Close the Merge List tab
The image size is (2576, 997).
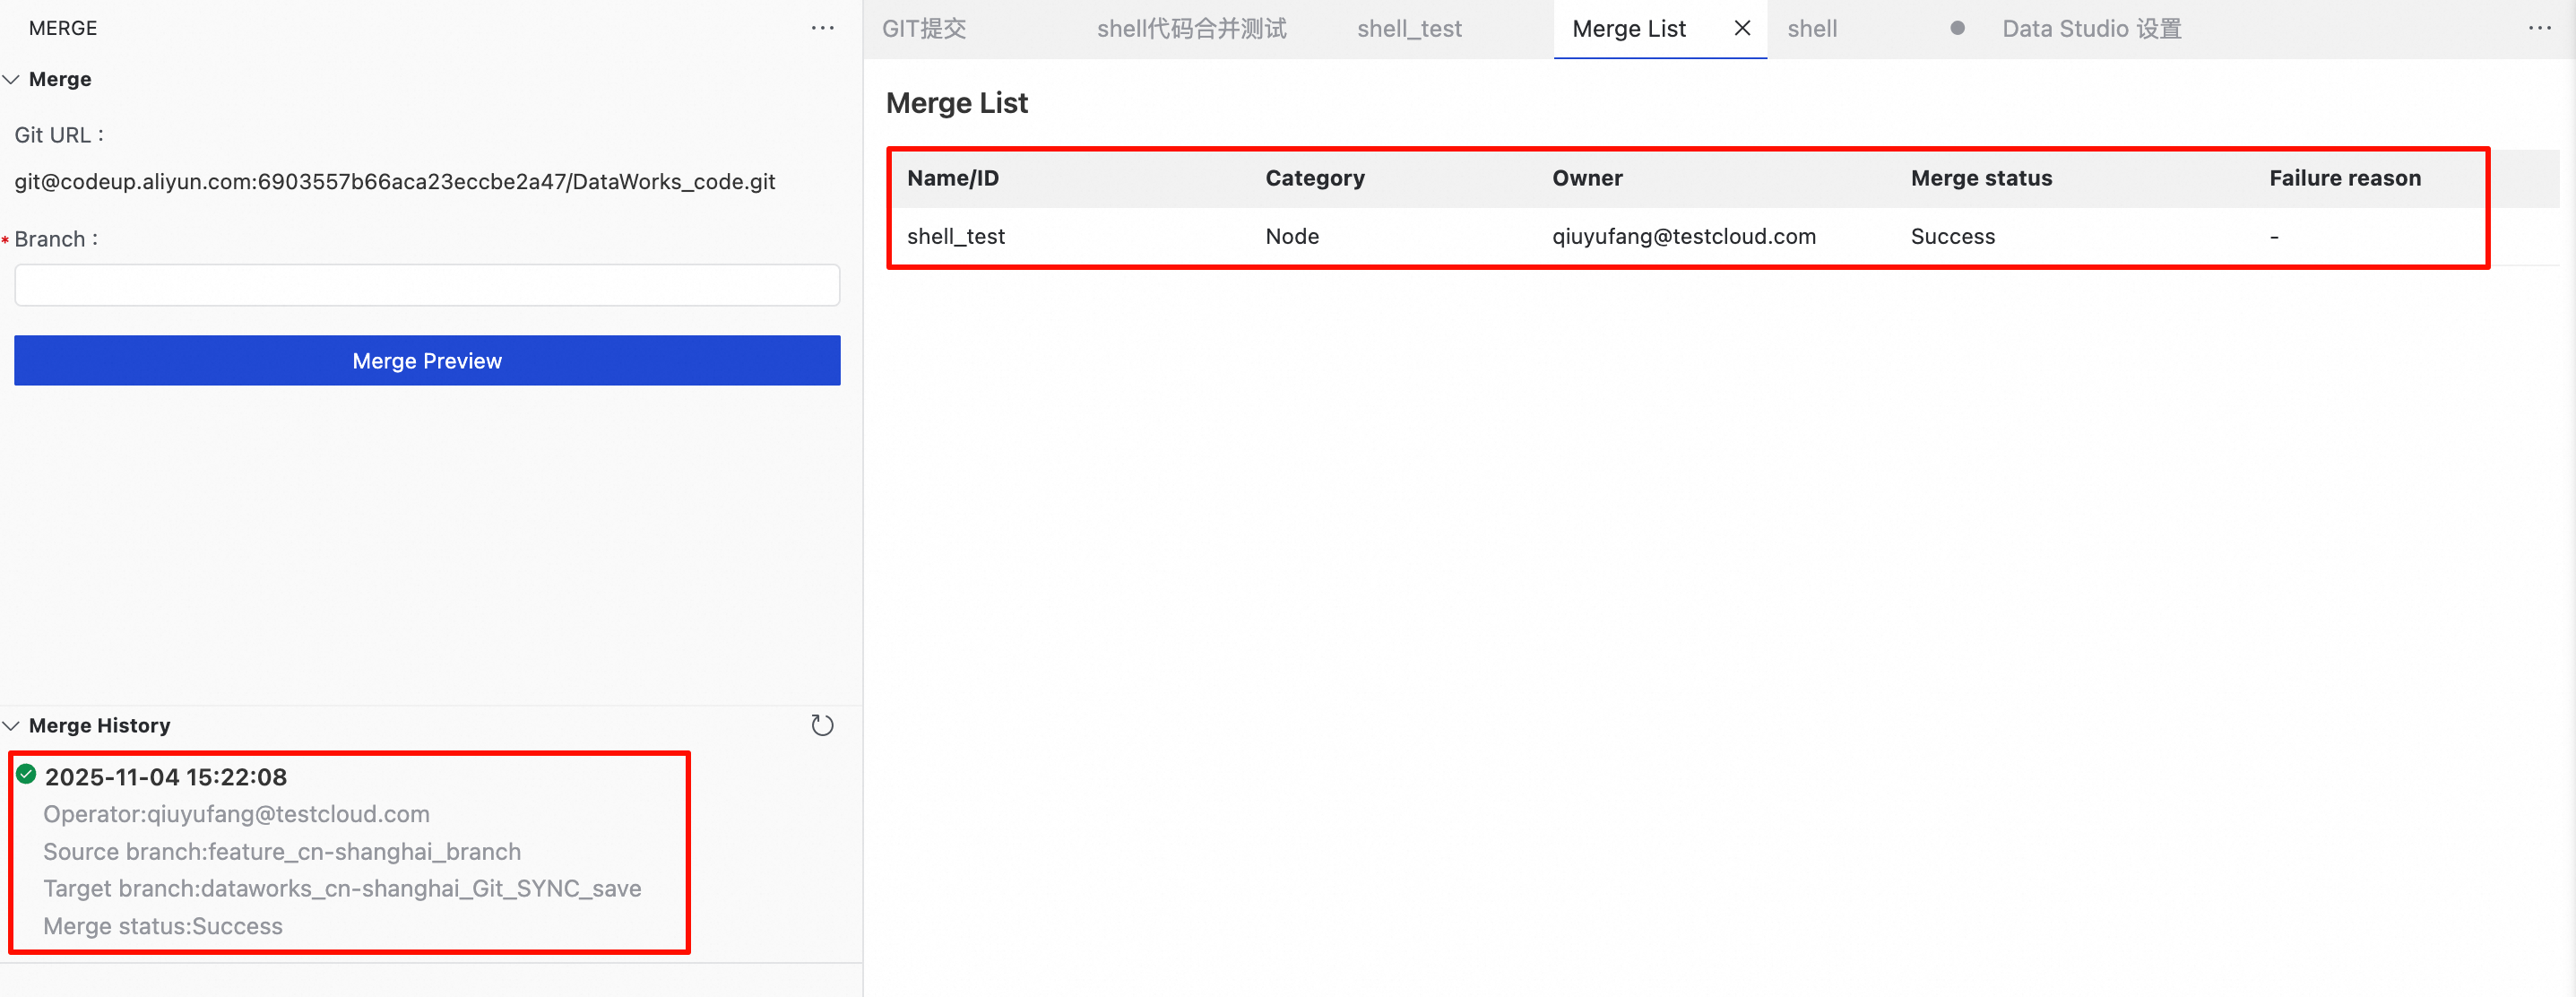pos(1742,28)
